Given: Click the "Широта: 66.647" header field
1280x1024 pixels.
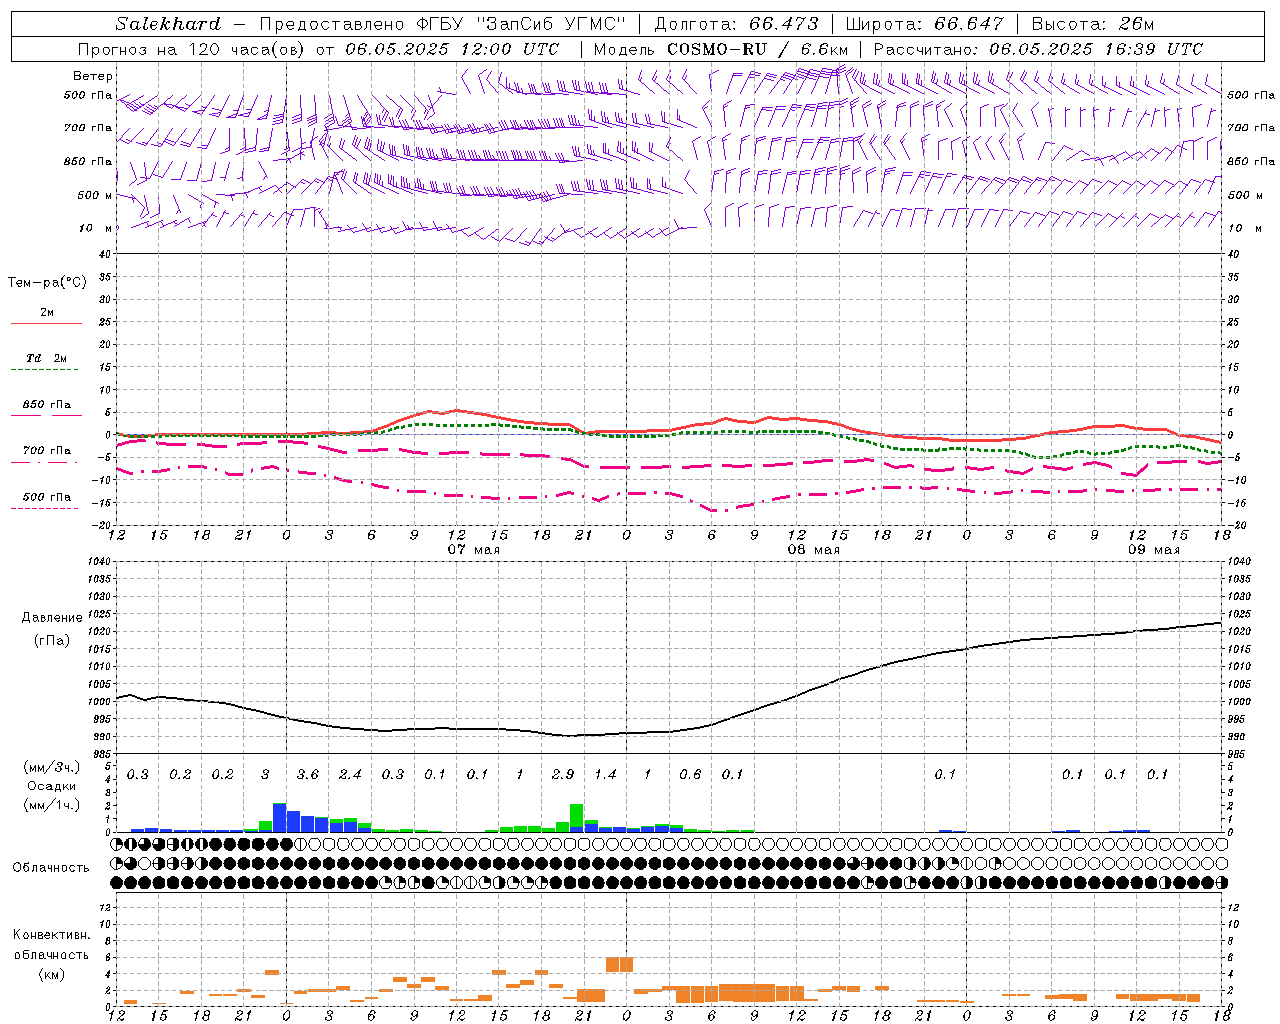Looking at the screenshot, I should (926, 24).
